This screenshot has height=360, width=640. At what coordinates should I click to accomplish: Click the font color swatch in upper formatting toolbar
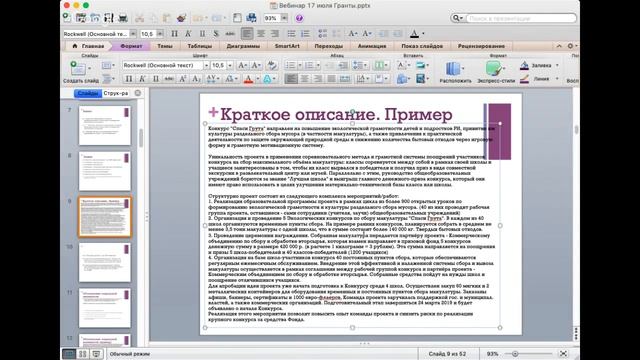click(414, 34)
